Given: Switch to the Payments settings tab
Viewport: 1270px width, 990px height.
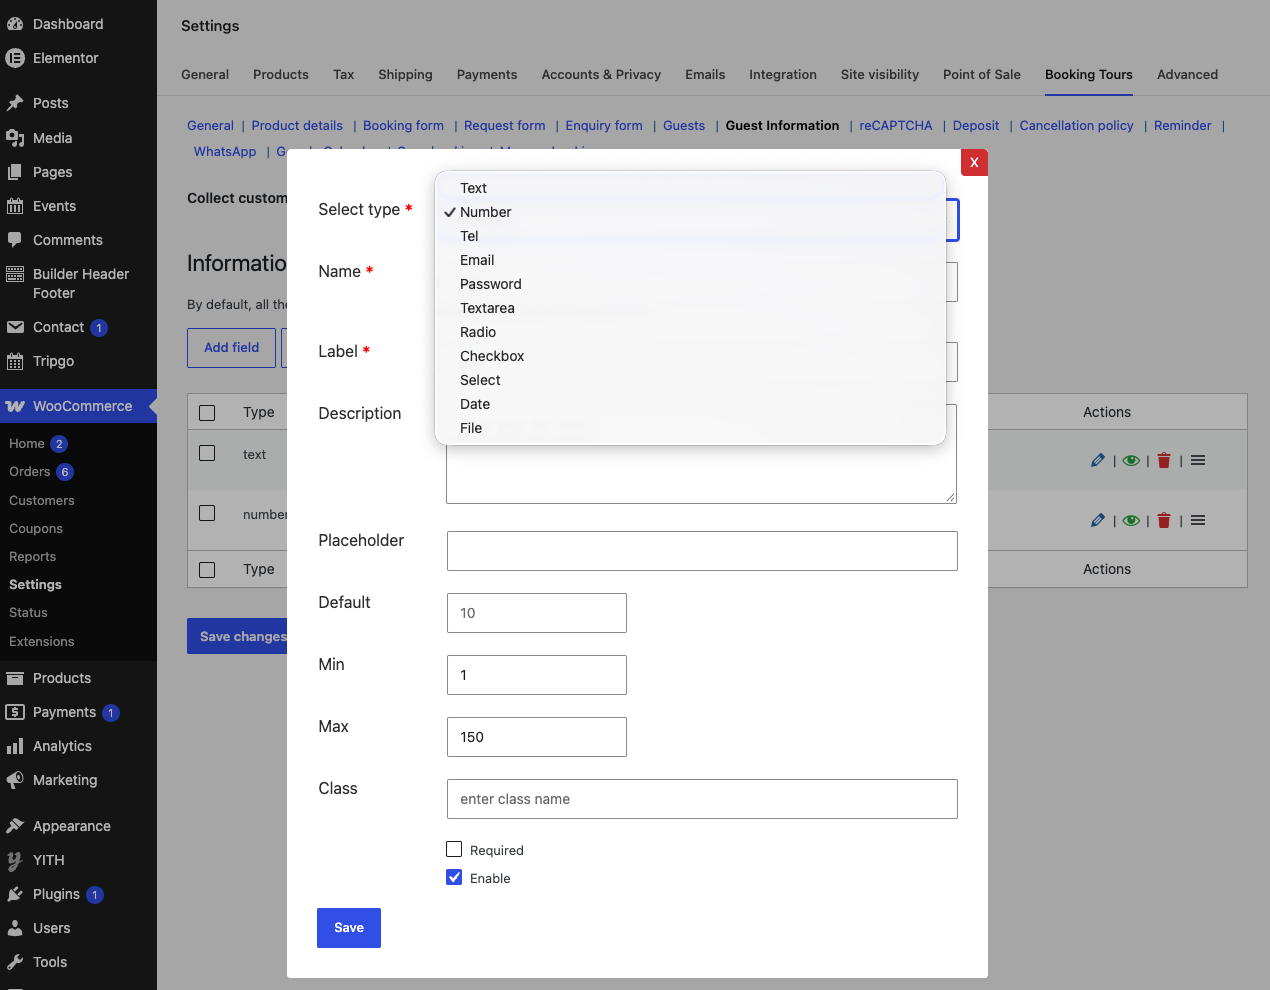Looking at the screenshot, I should 487,75.
